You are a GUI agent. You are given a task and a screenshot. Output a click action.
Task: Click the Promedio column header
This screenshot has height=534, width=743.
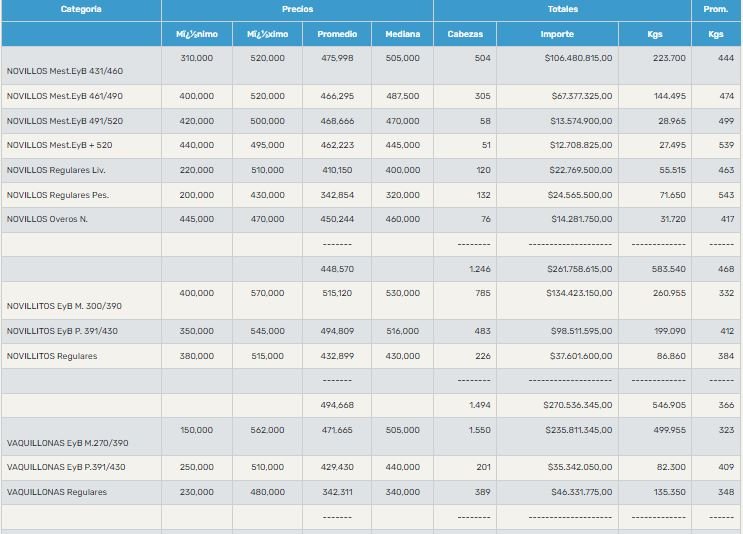[337, 34]
